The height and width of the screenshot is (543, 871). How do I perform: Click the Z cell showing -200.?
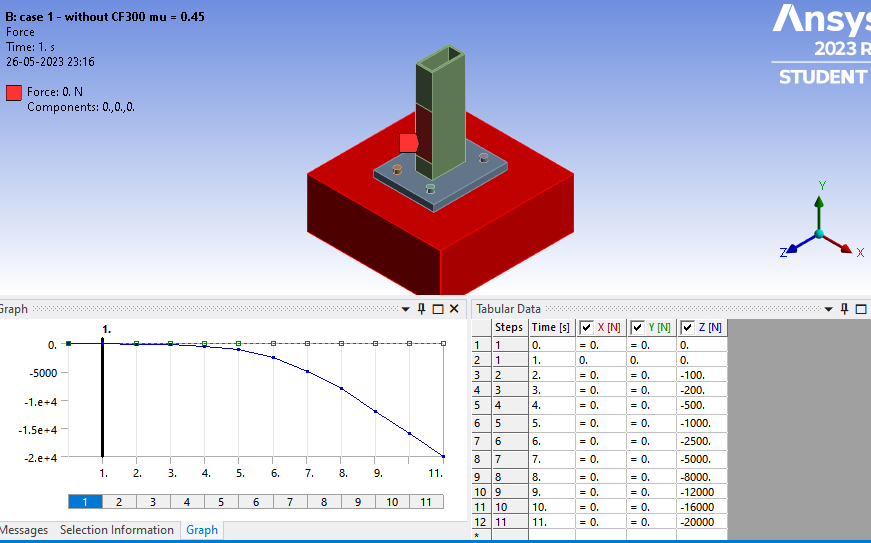702,390
